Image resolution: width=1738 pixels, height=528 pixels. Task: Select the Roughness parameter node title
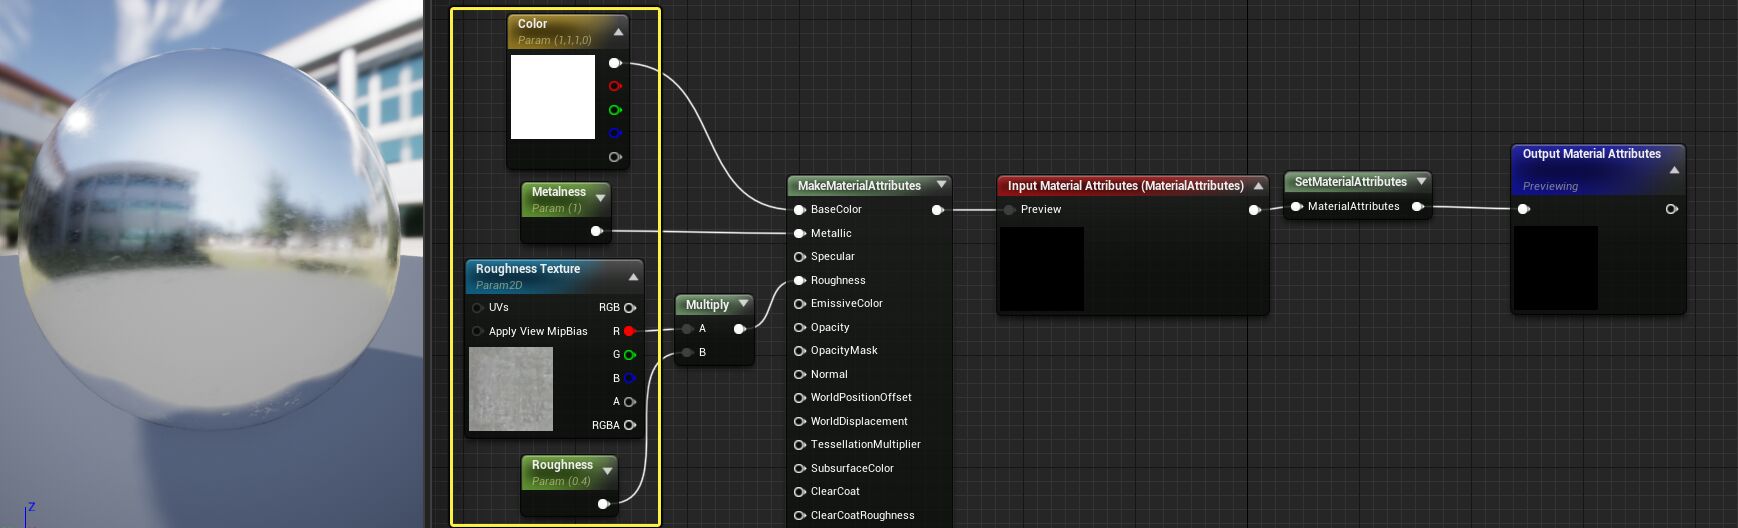[x=561, y=465]
